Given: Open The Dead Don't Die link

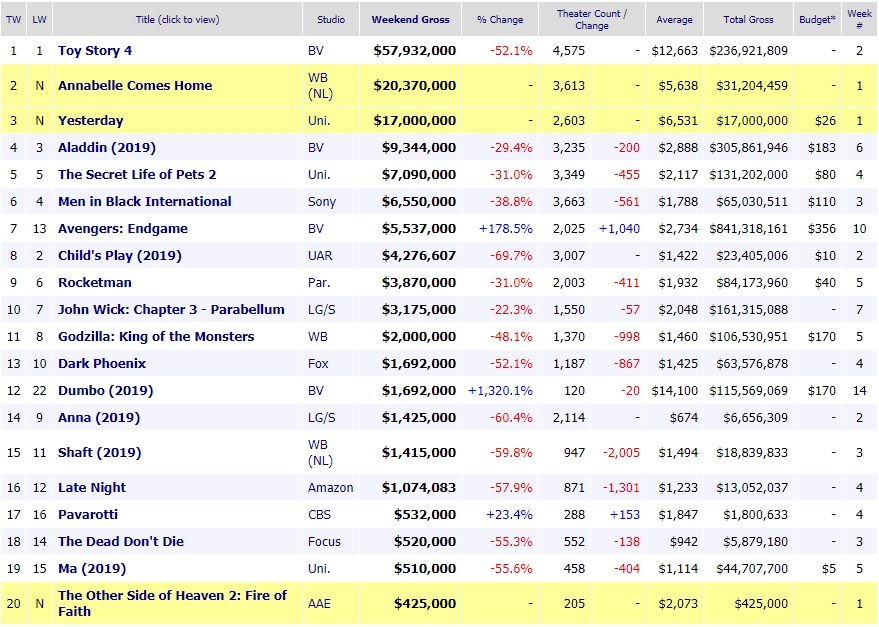Looking at the screenshot, I should [121, 541].
